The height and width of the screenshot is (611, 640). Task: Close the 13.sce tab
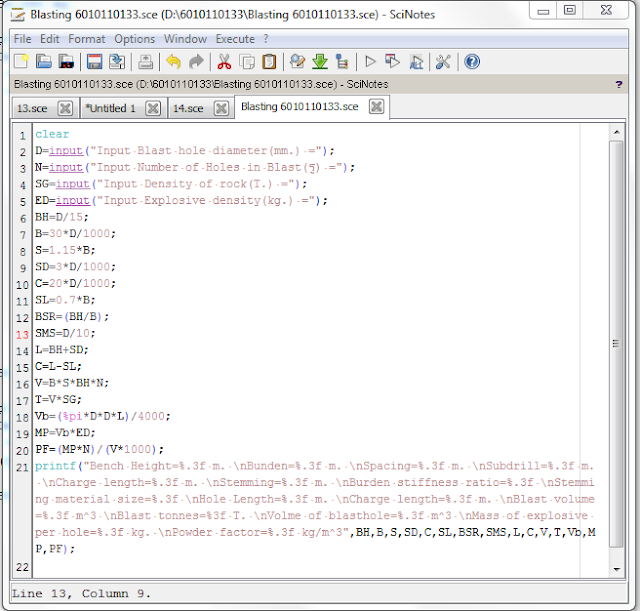65,109
